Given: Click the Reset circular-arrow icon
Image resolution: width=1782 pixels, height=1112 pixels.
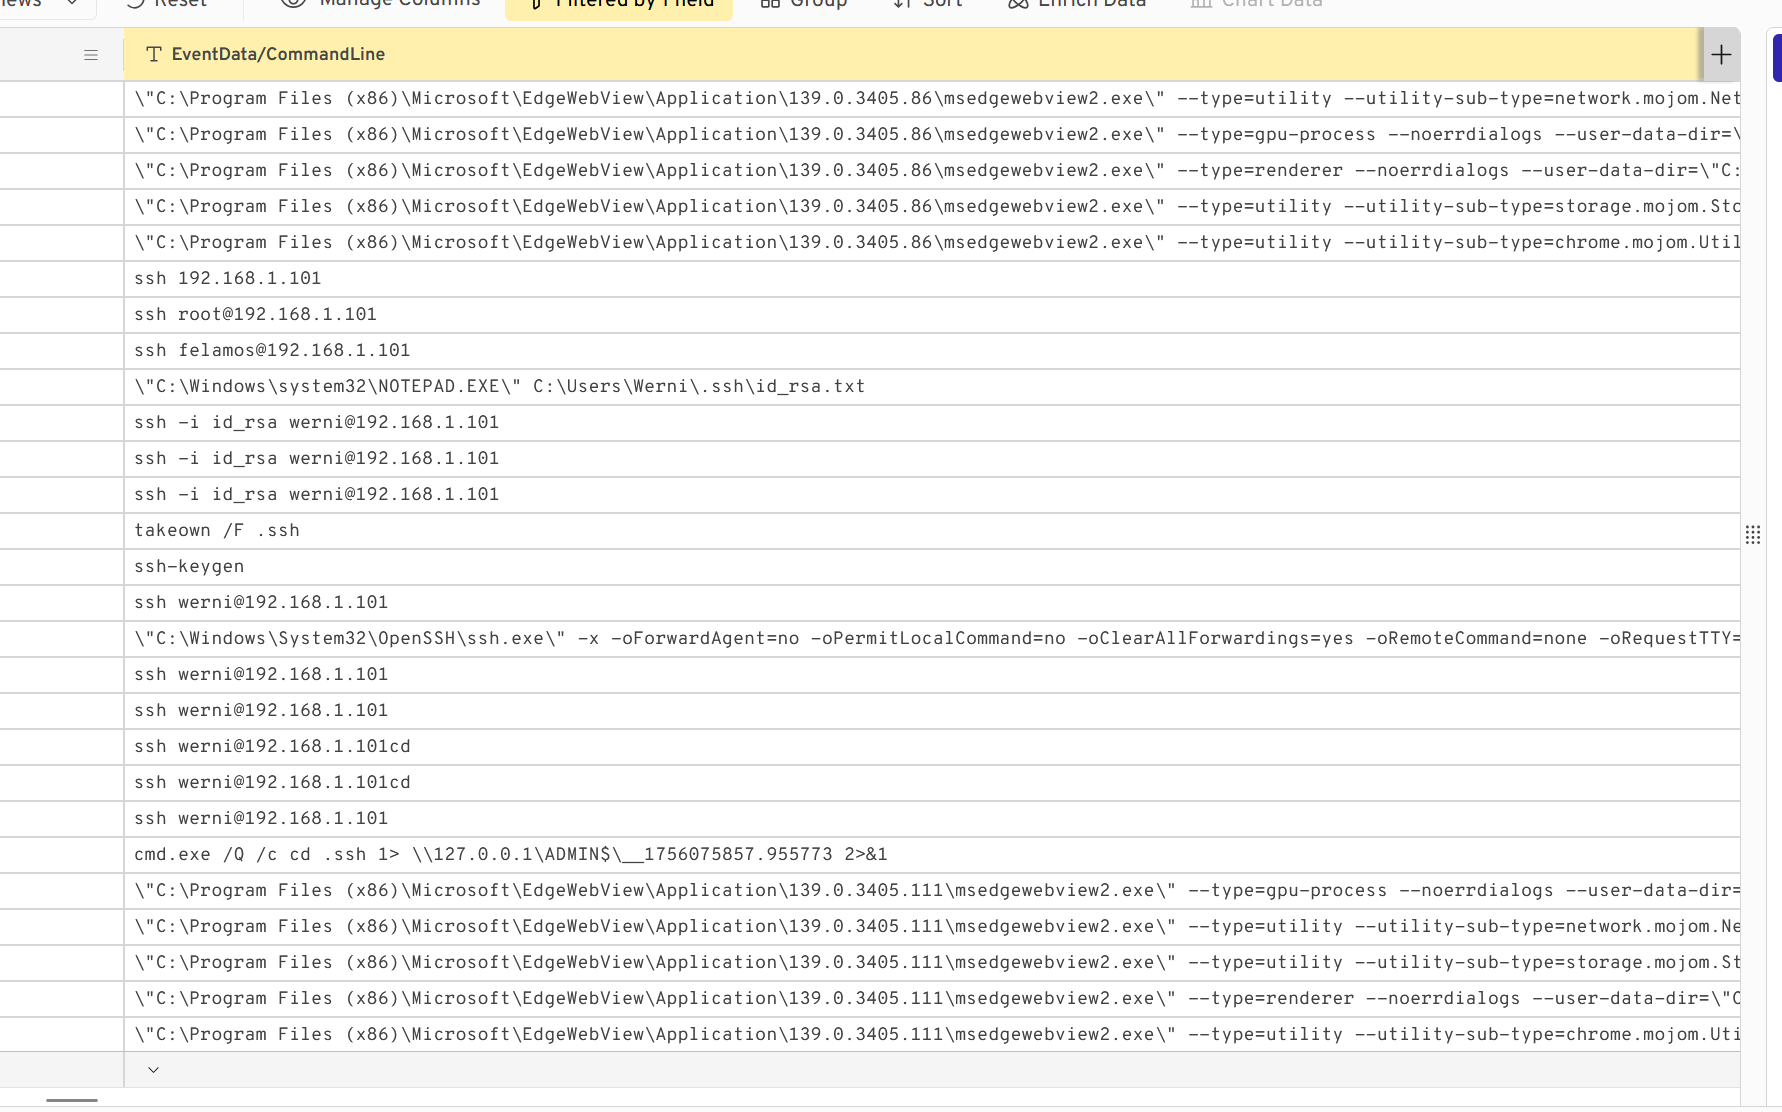Looking at the screenshot, I should point(135,4).
